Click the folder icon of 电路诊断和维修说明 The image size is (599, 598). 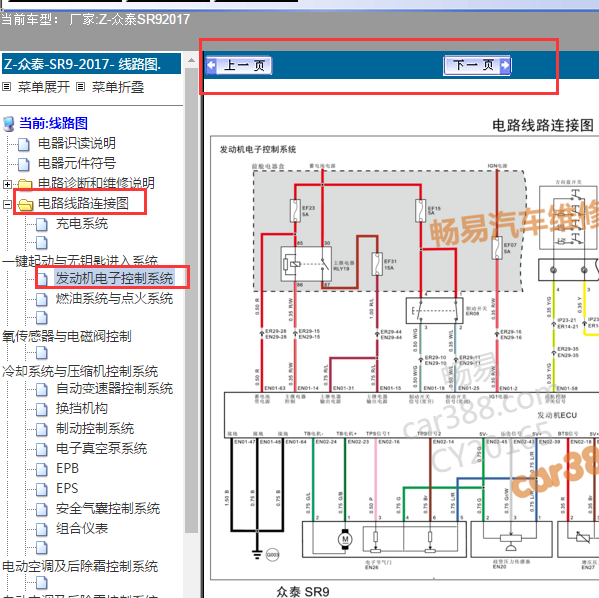point(25,184)
